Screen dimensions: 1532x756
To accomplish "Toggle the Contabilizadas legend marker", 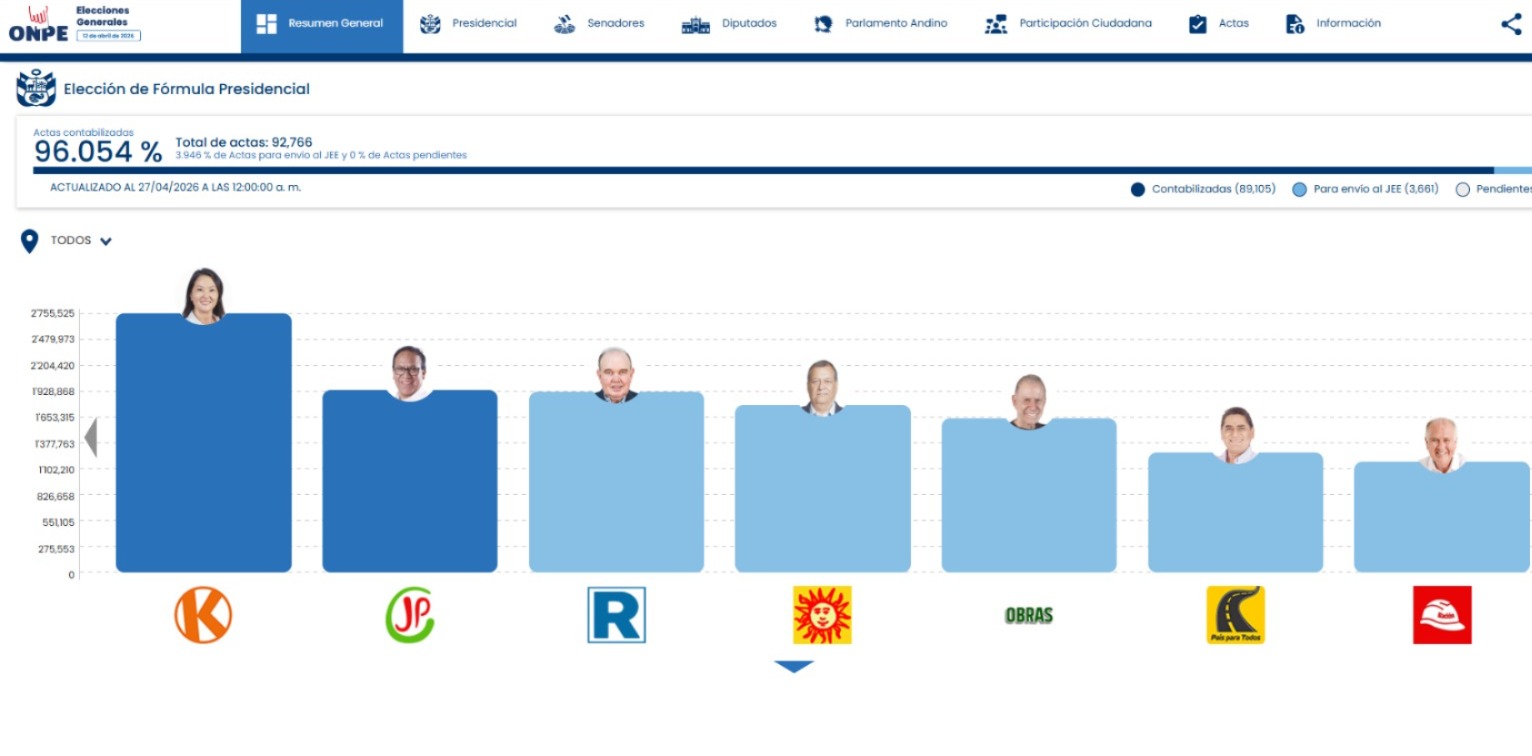I will [1137, 190].
